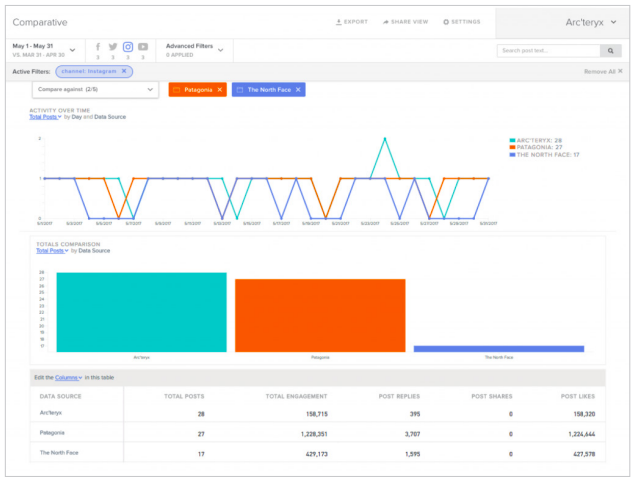Click the Patagonia orange tag color swatch
The image size is (637, 486).
[x=176, y=90]
